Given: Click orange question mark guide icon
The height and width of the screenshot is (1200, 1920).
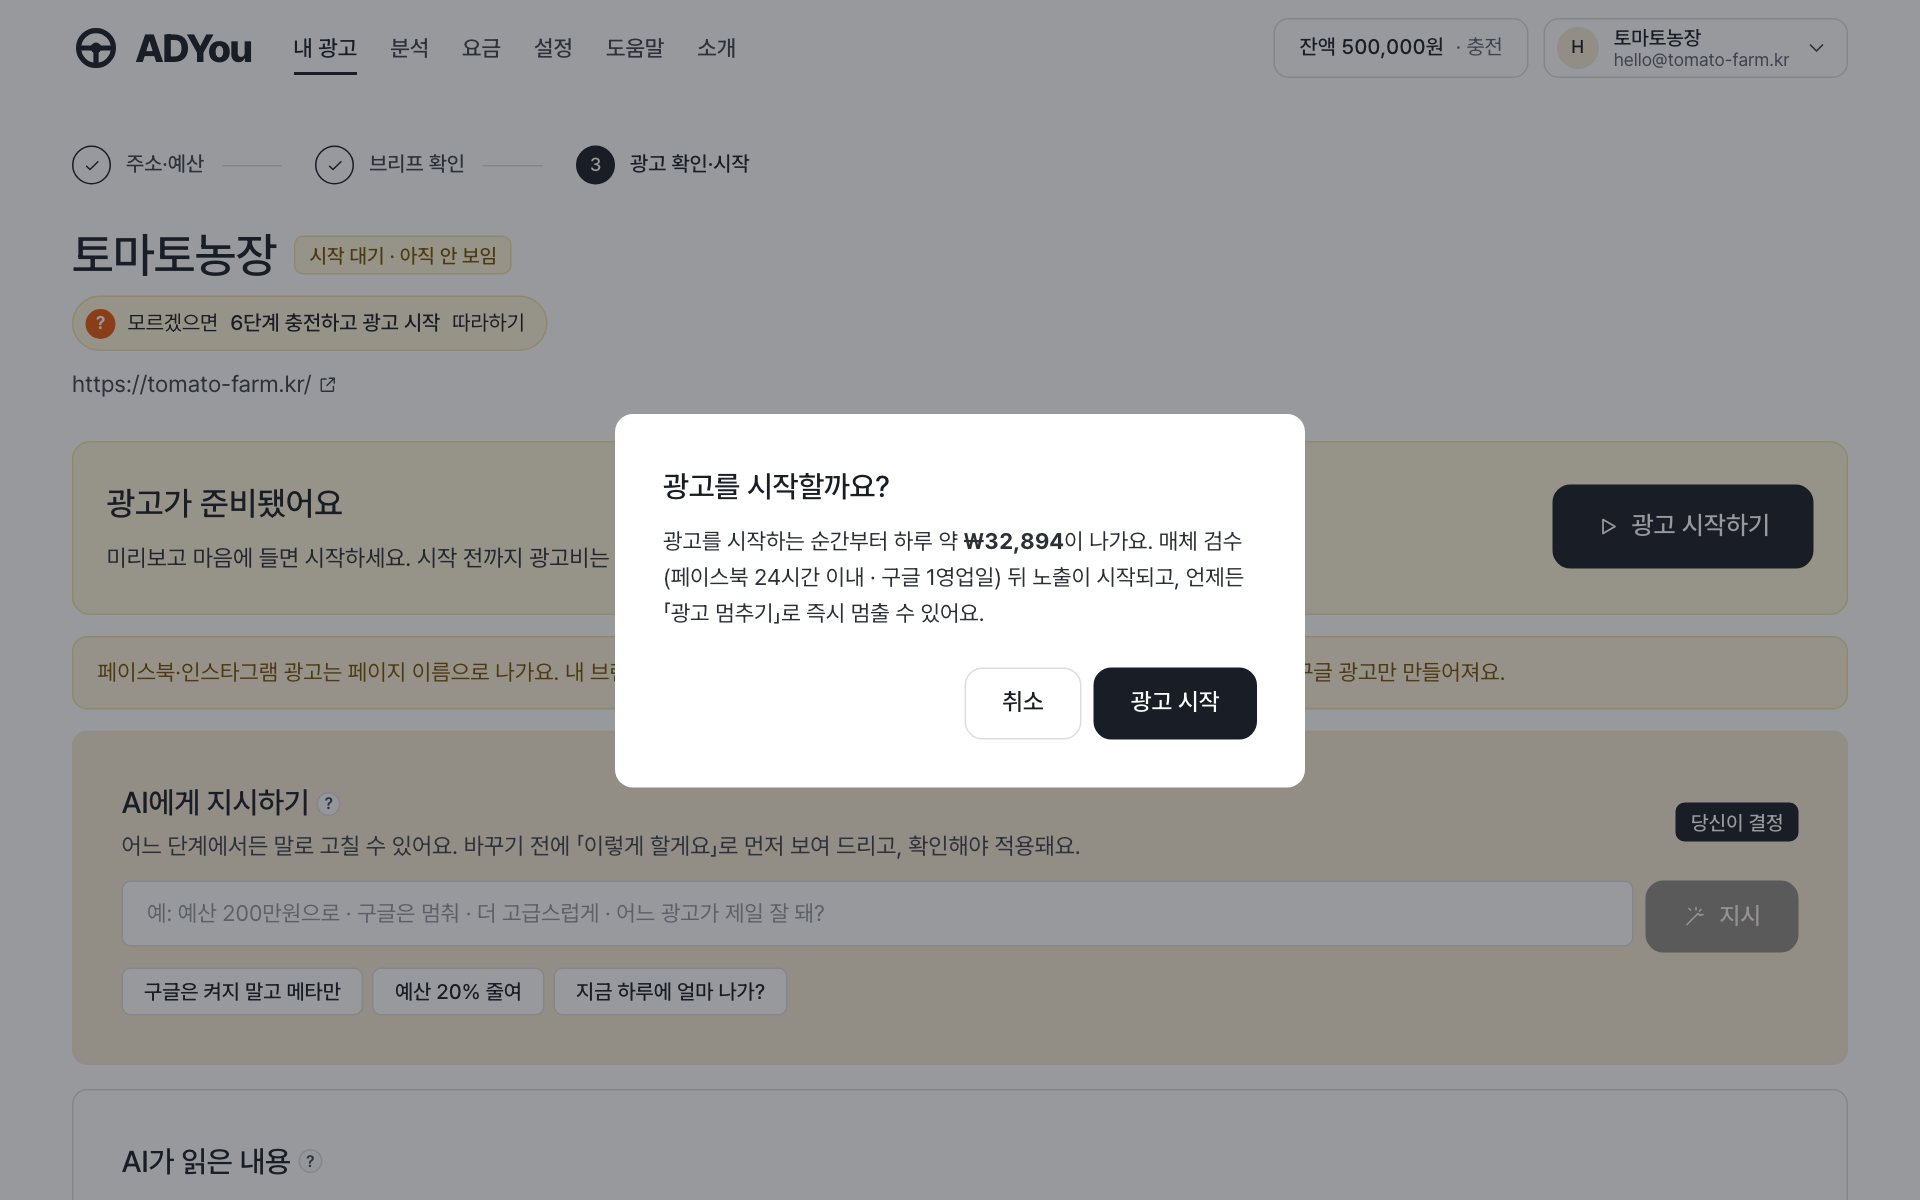Looking at the screenshot, I should pyautogui.click(x=100, y=323).
